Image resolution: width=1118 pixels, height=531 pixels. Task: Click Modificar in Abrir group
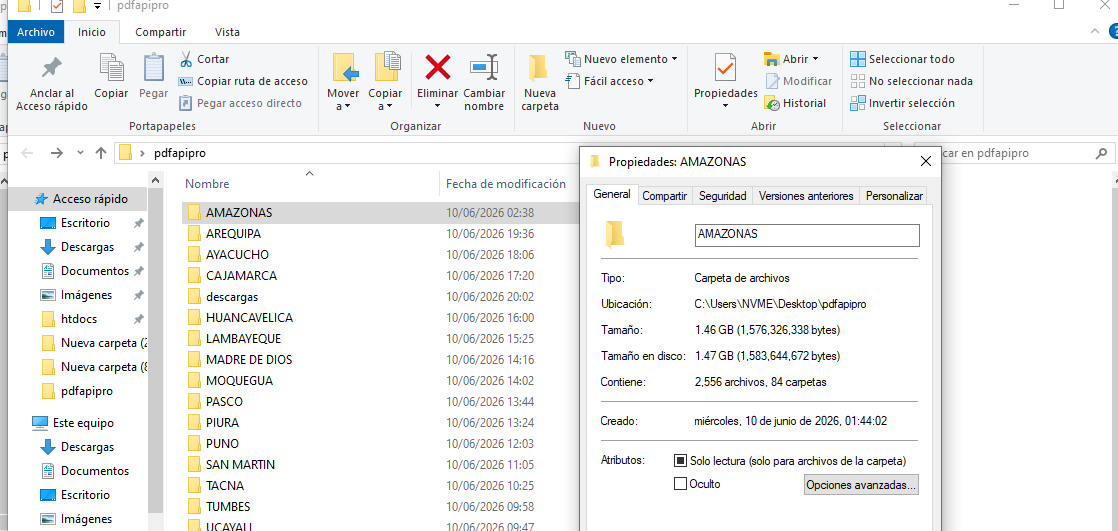(x=799, y=81)
